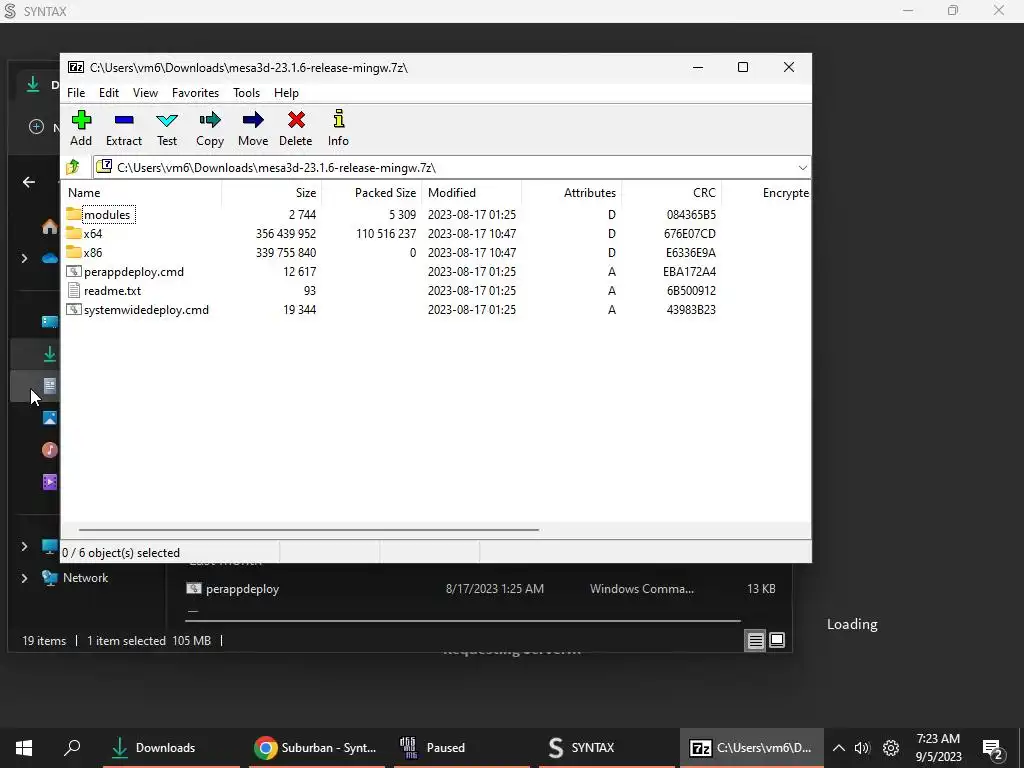Switch Explorer to large icons view

tap(777, 641)
